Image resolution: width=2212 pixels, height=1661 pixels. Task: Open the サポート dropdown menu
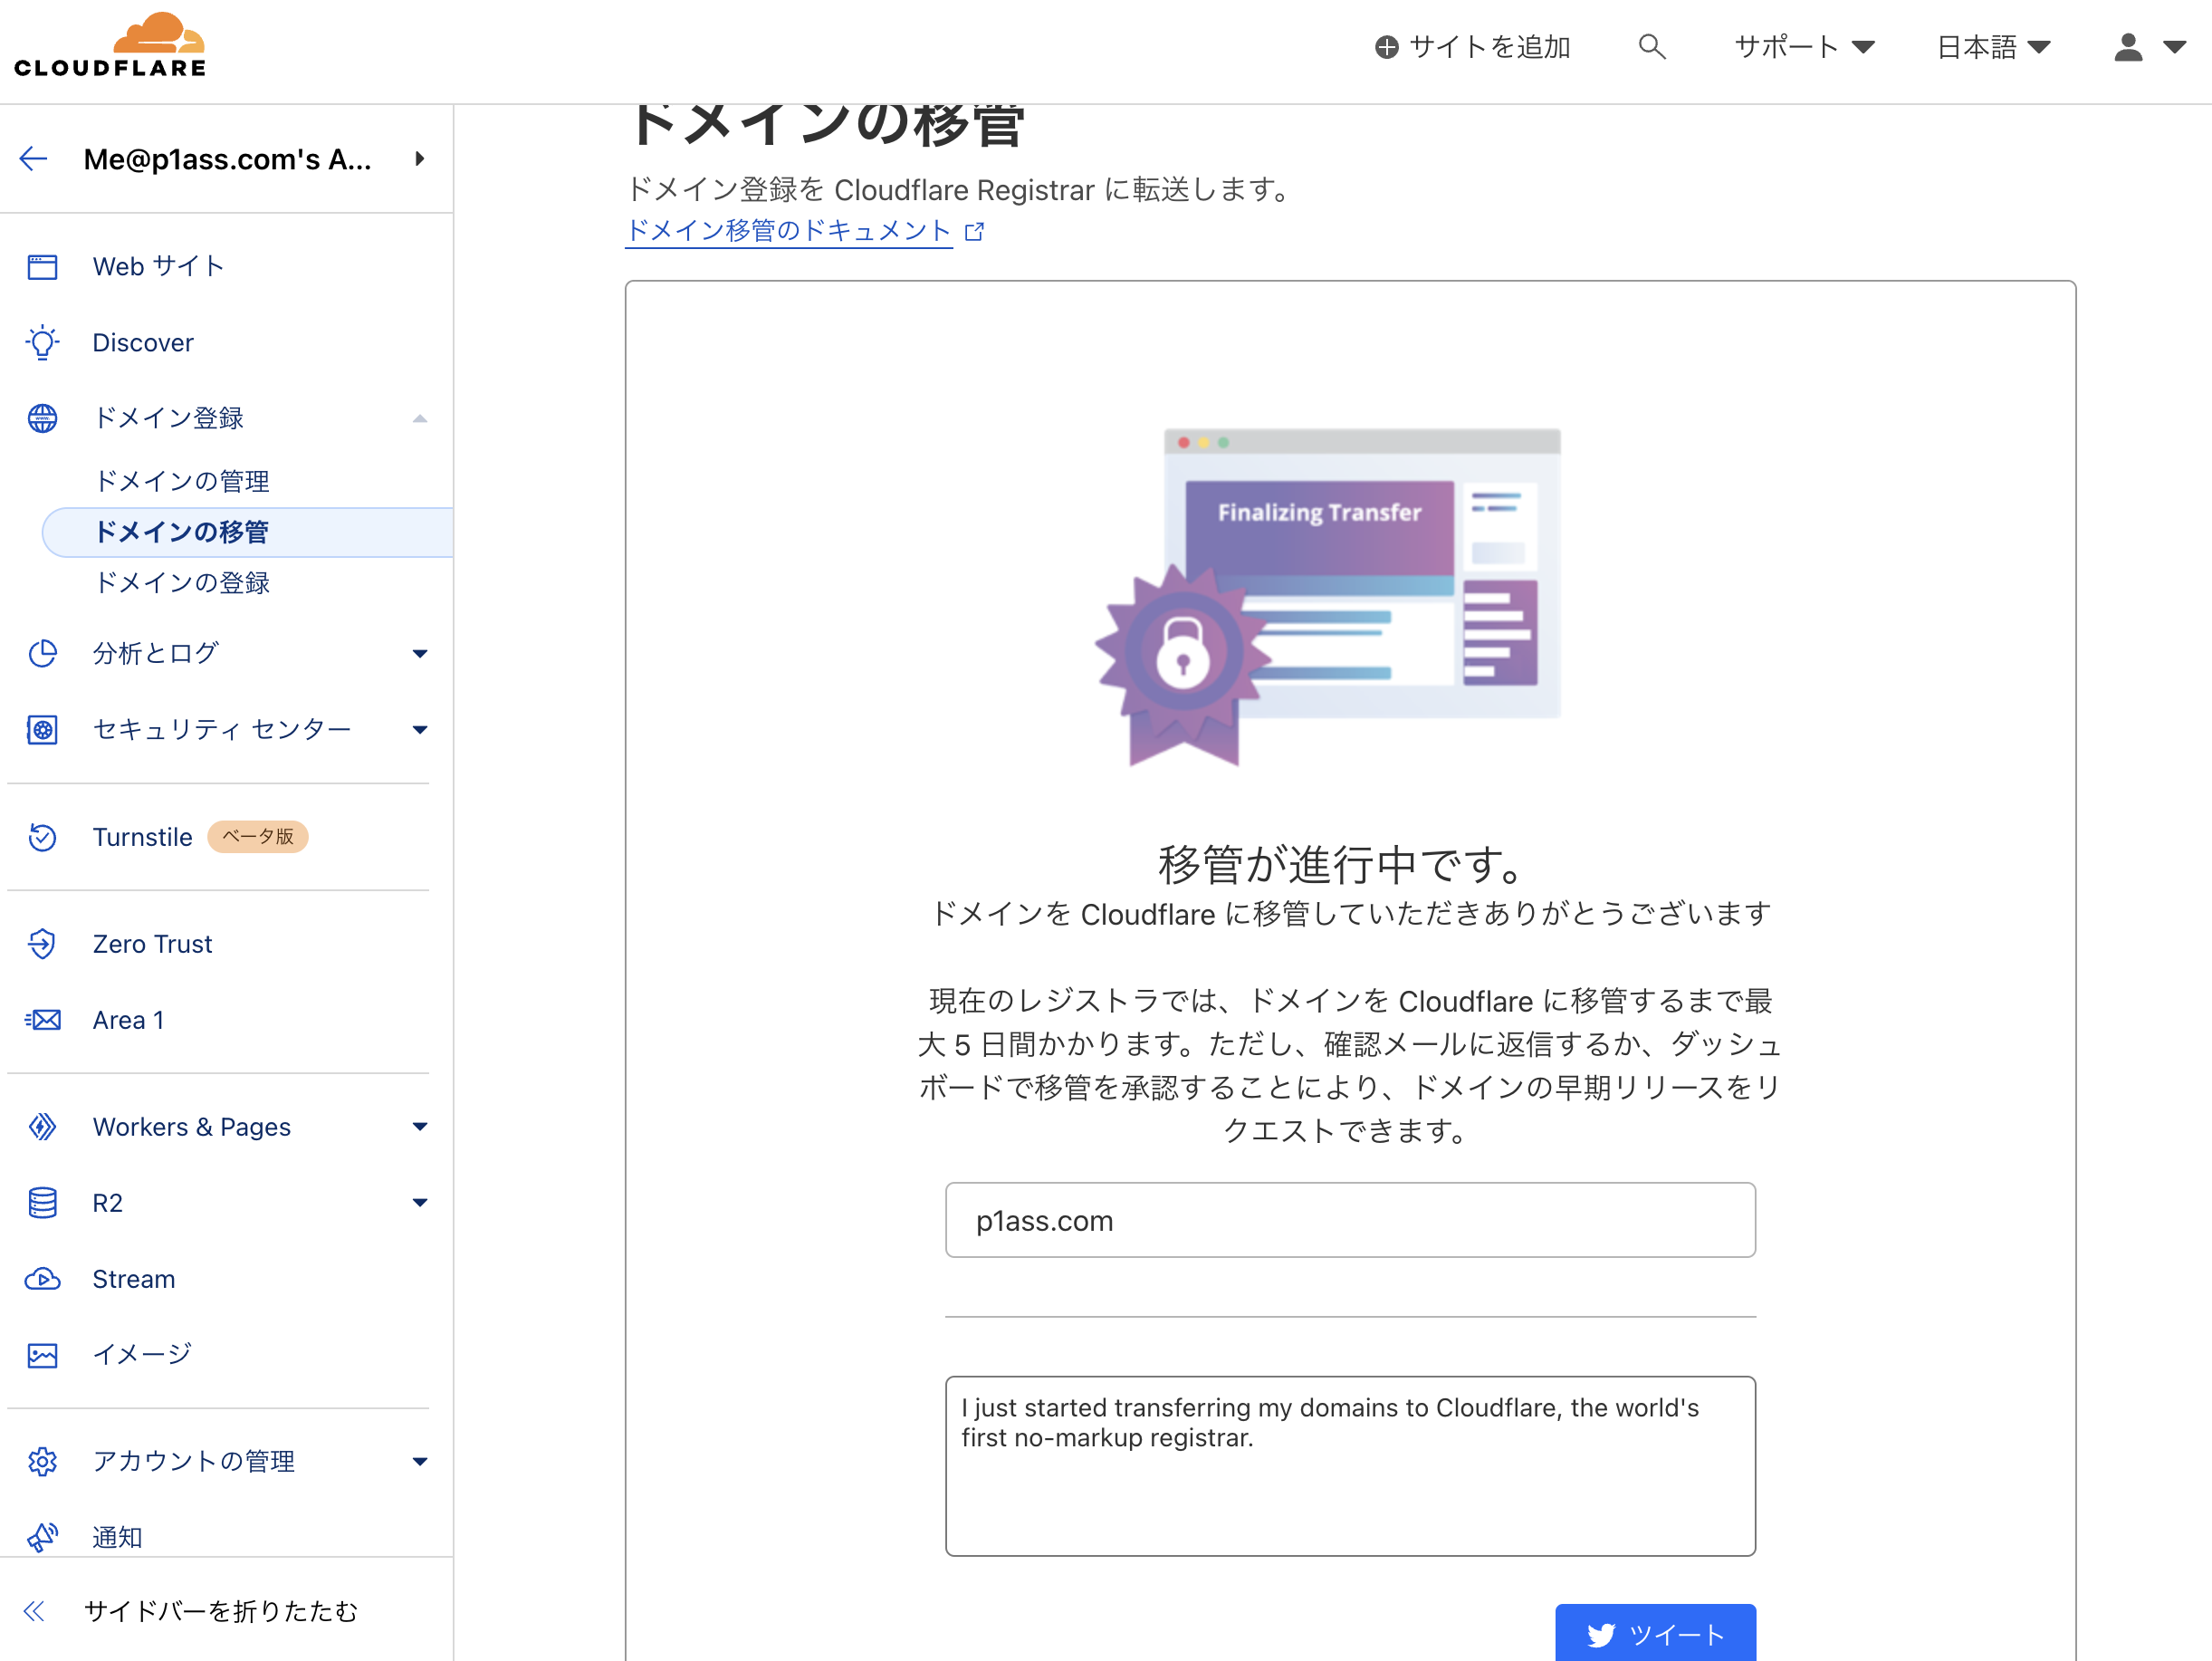(1803, 47)
